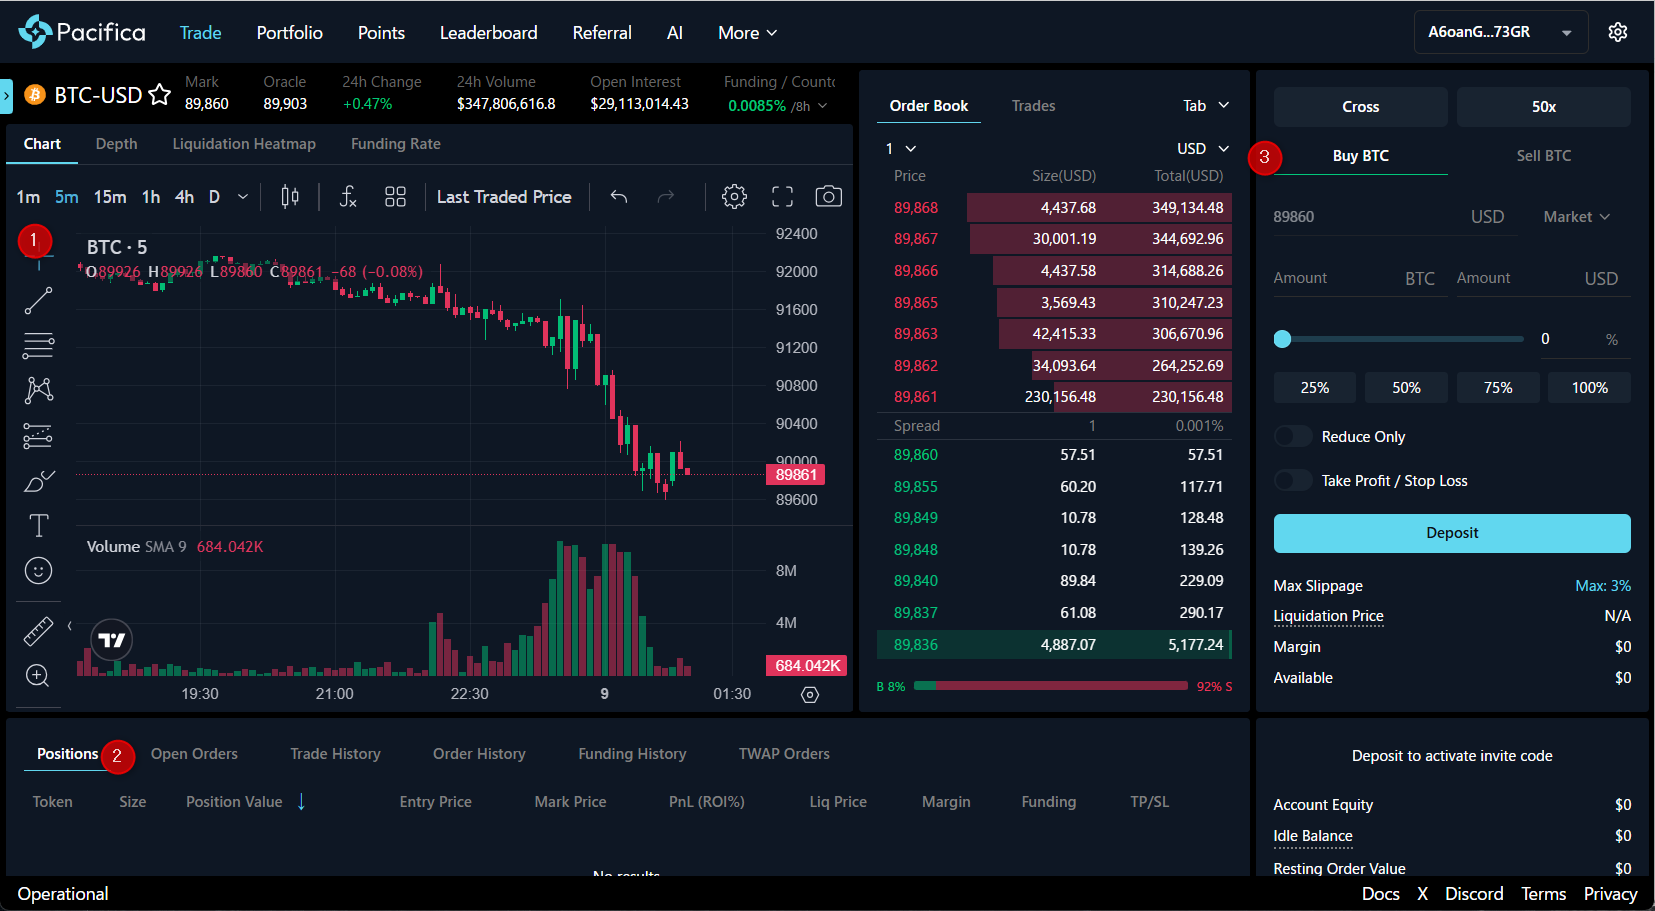Change candlestick chart type icon

pos(290,197)
